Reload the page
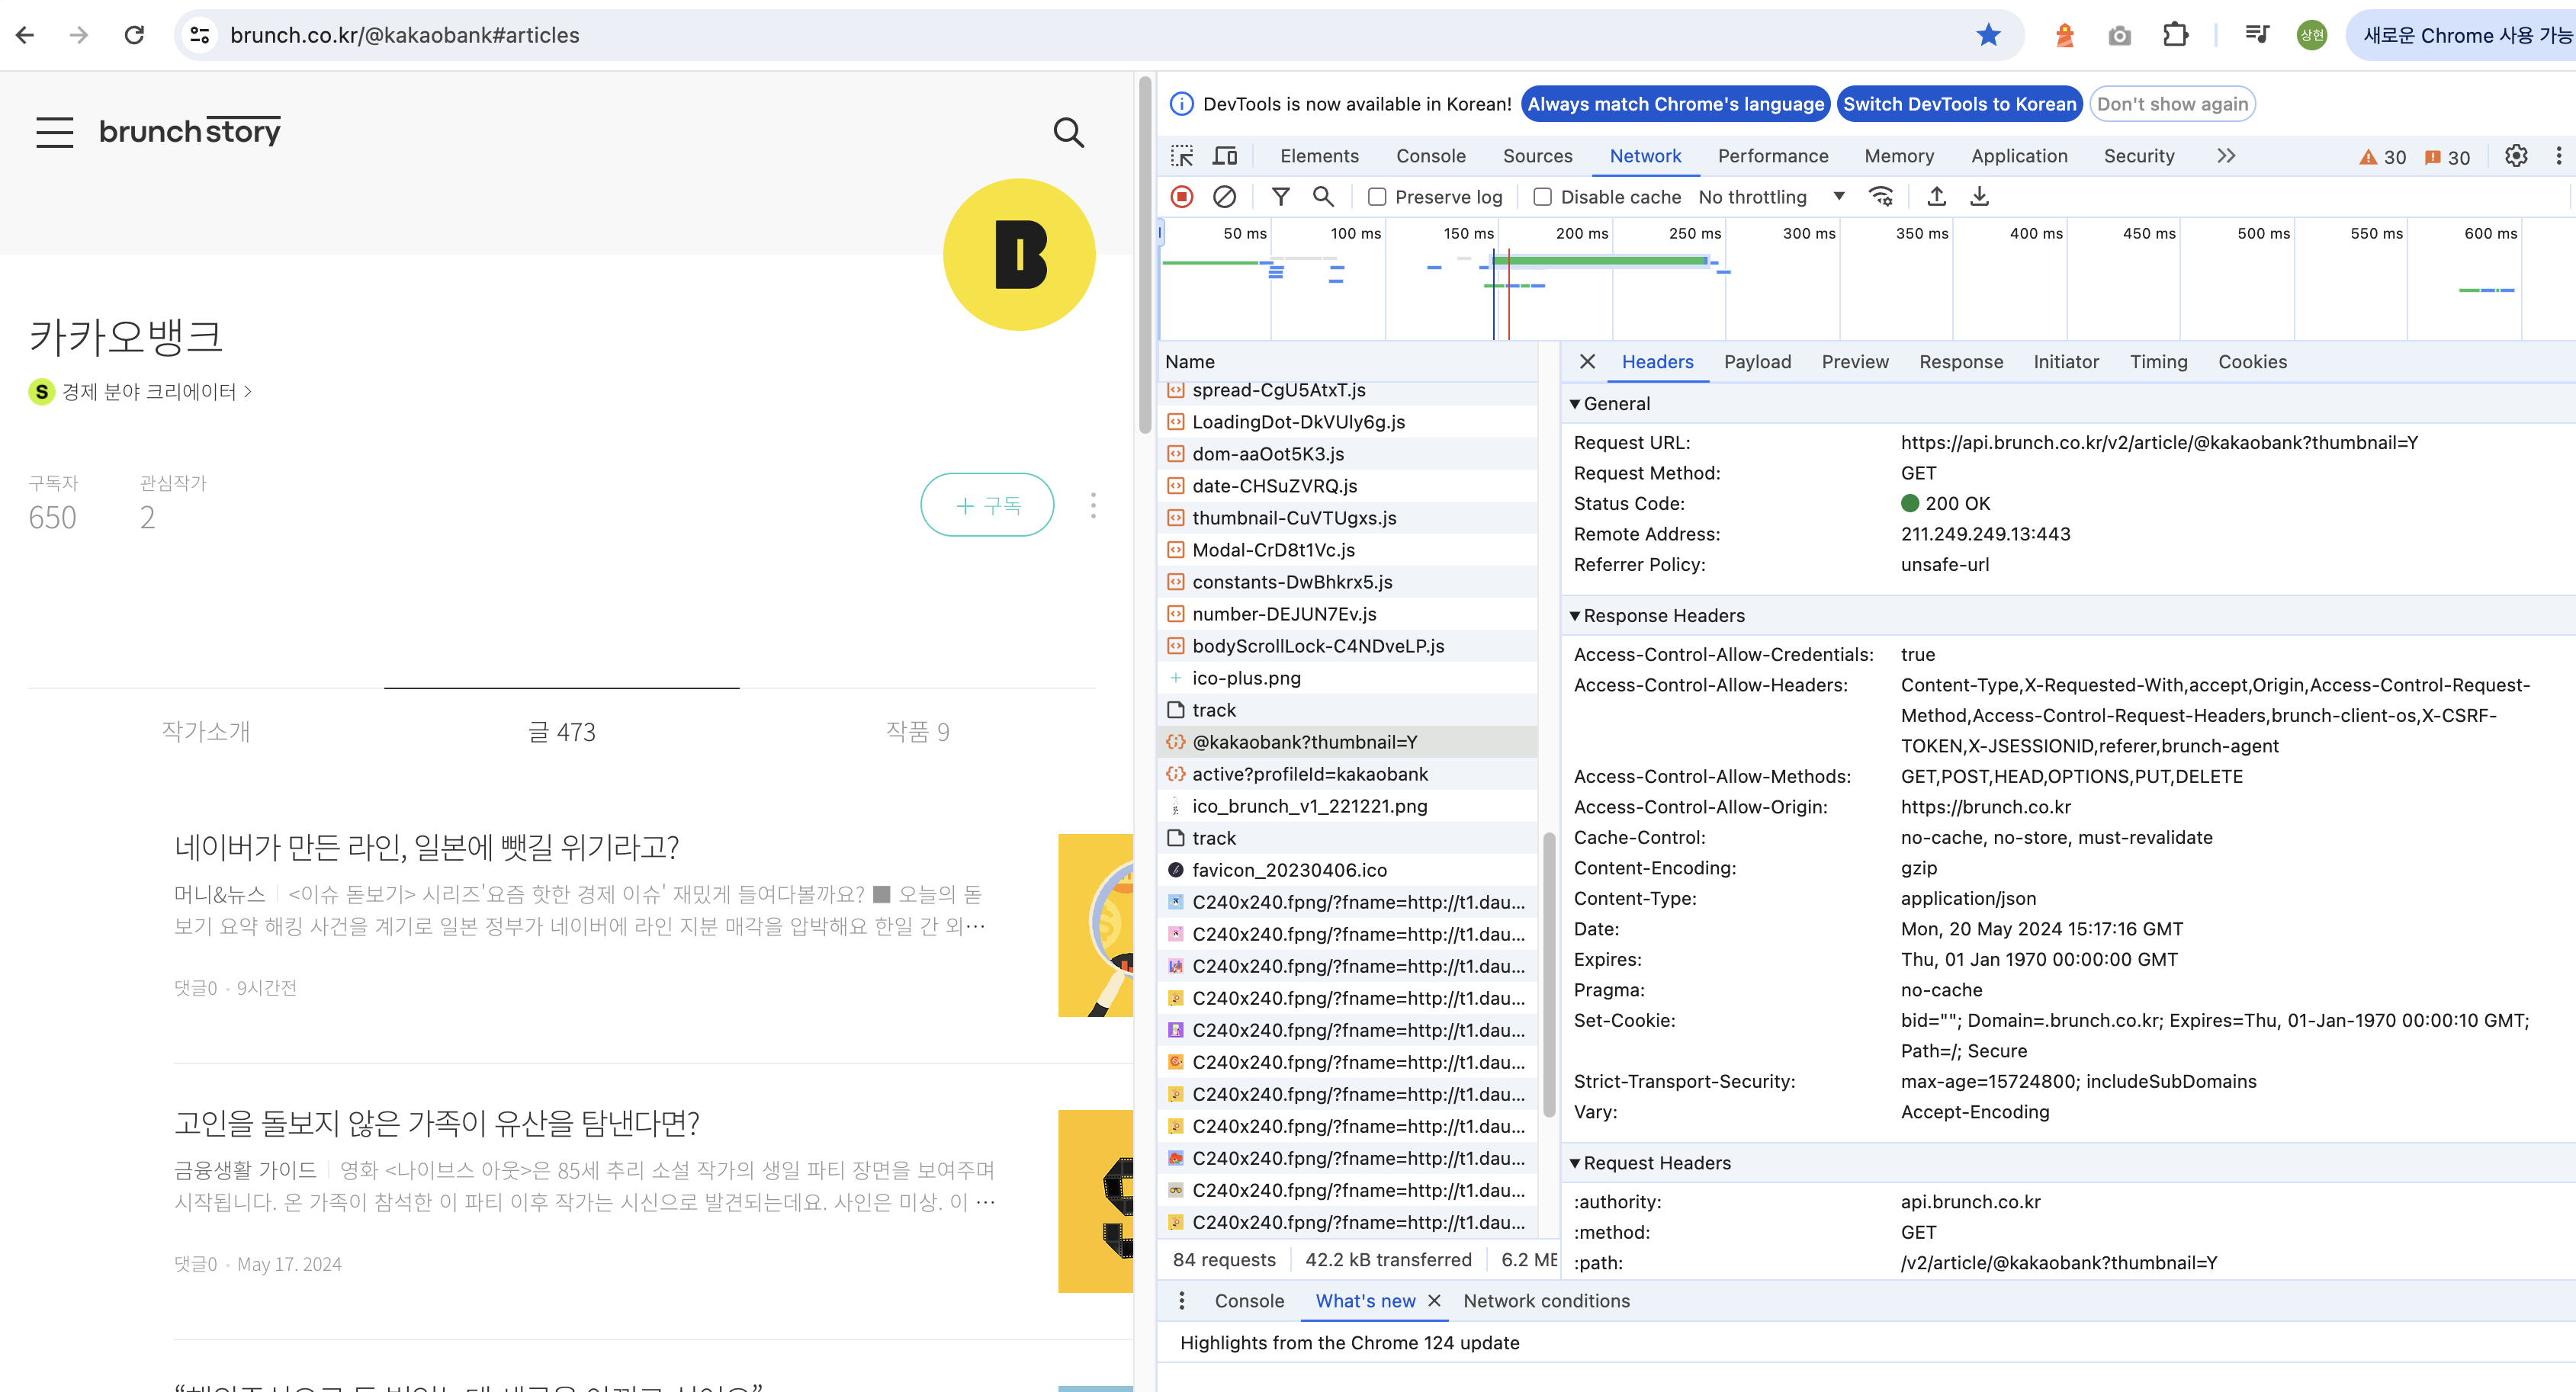The width and height of the screenshot is (2576, 1392). (x=134, y=35)
